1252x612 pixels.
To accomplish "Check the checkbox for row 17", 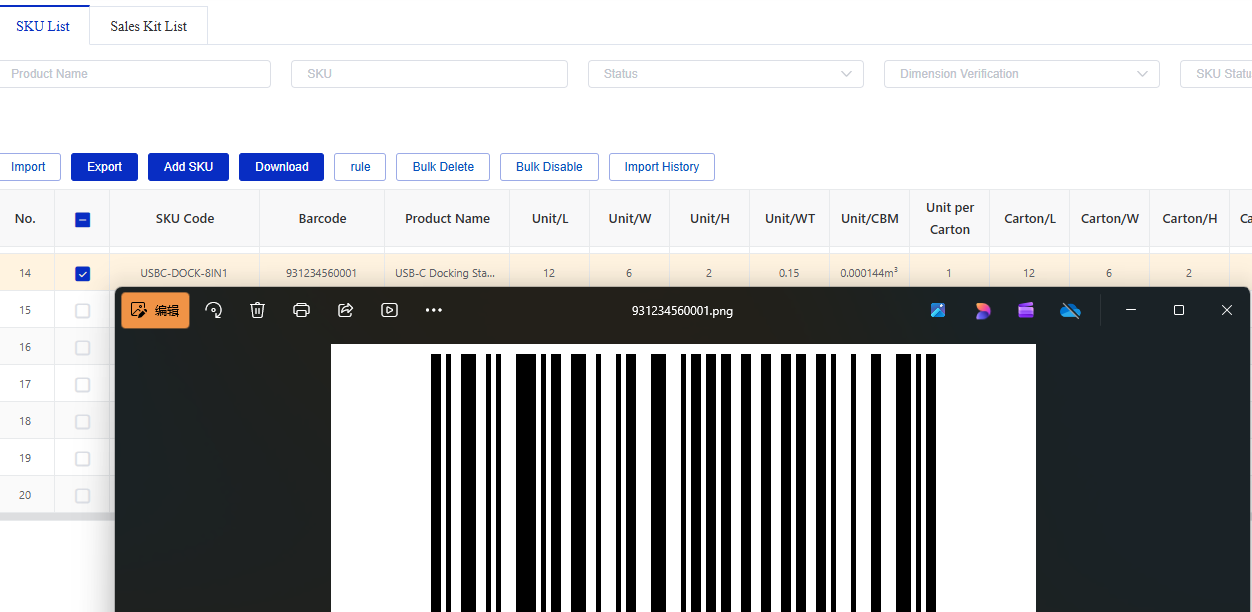I will tap(83, 385).
